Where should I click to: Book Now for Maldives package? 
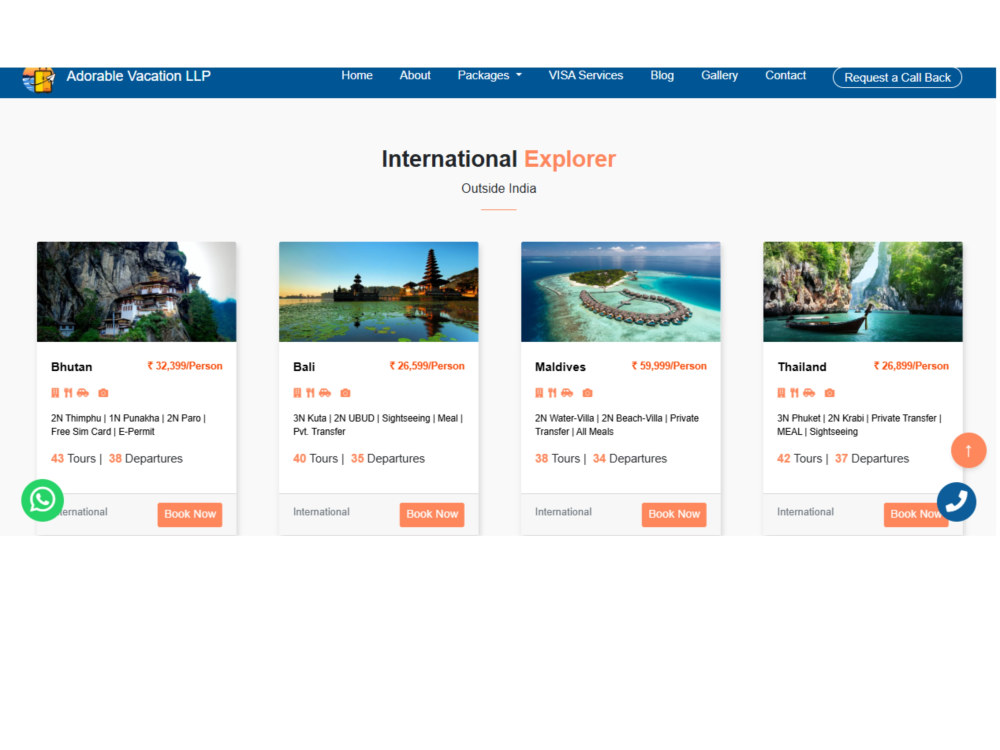pos(674,514)
